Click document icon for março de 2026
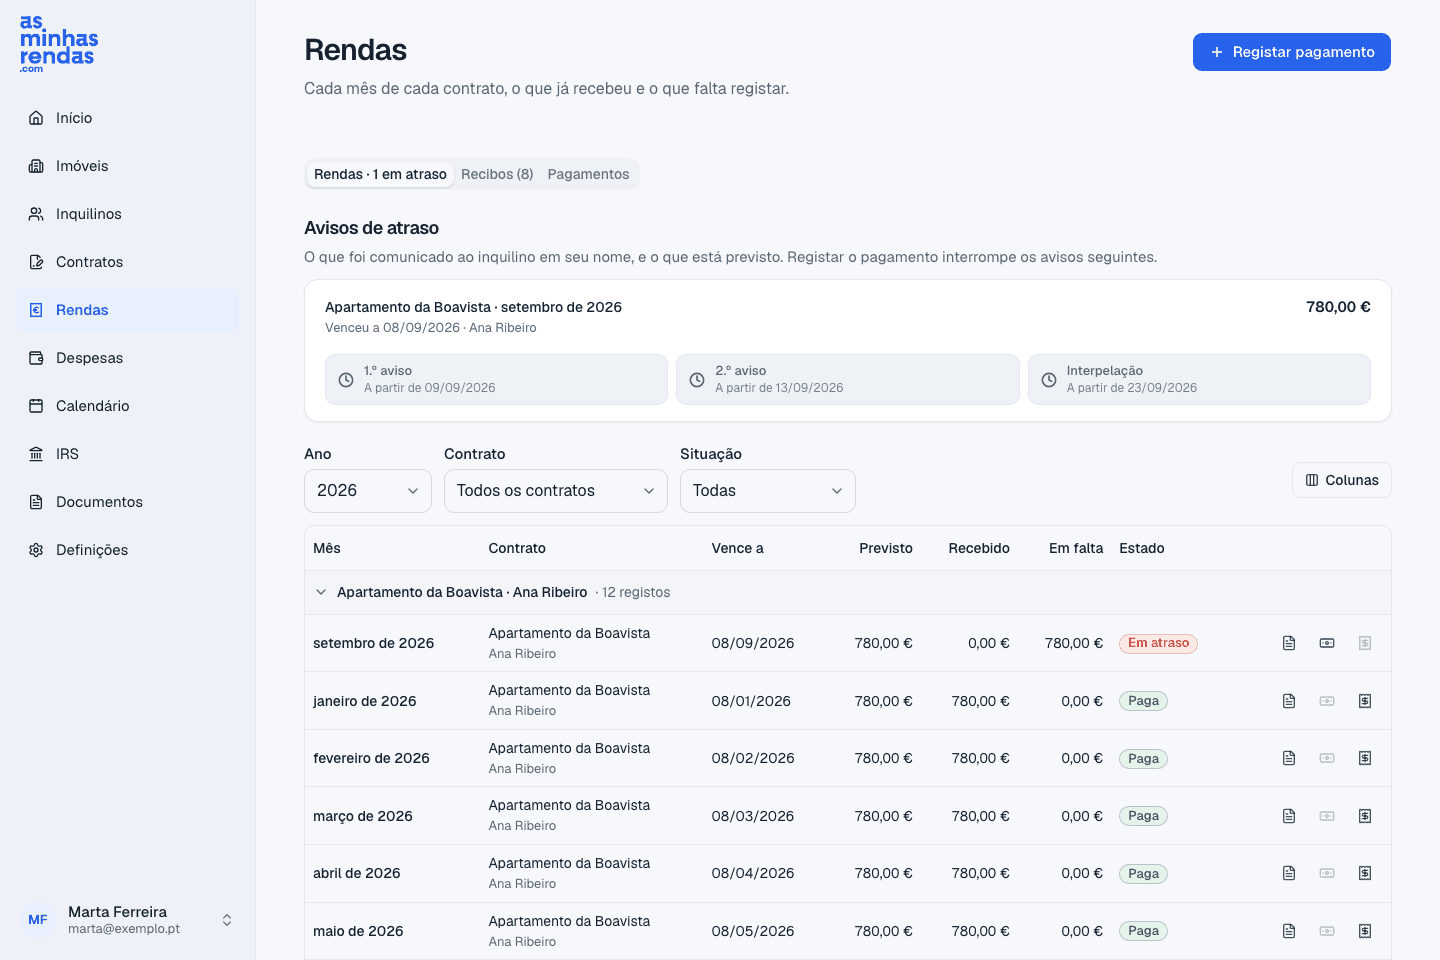1440x960 pixels. [1289, 816]
